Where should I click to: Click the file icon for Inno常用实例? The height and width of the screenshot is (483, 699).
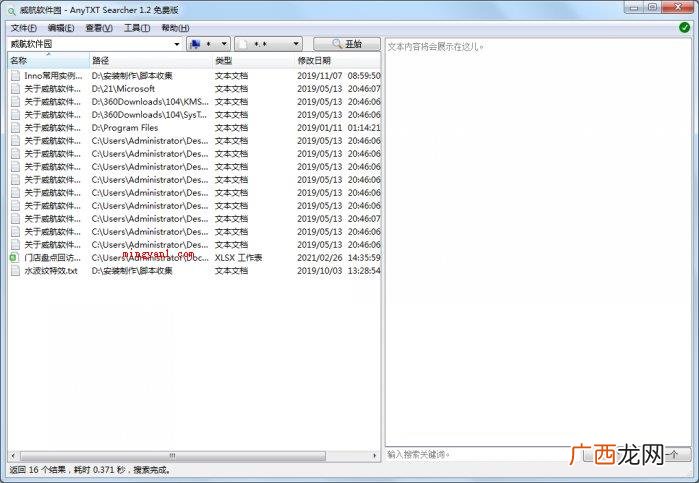click(15, 76)
